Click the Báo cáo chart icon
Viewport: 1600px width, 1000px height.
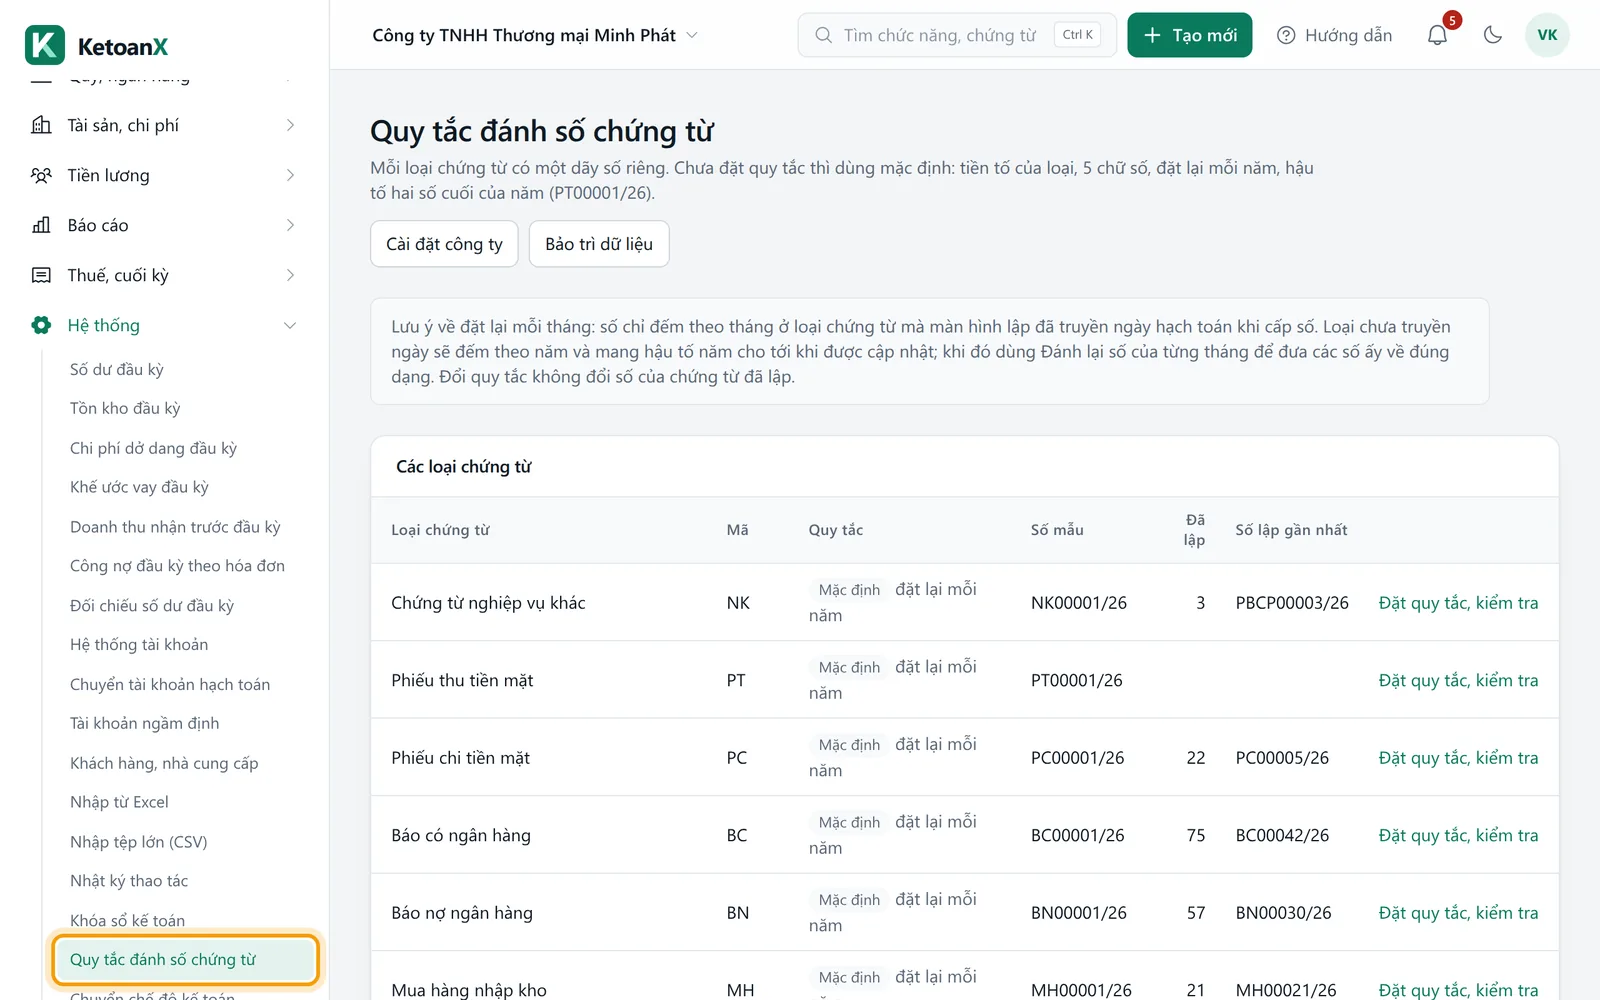[41, 225]
